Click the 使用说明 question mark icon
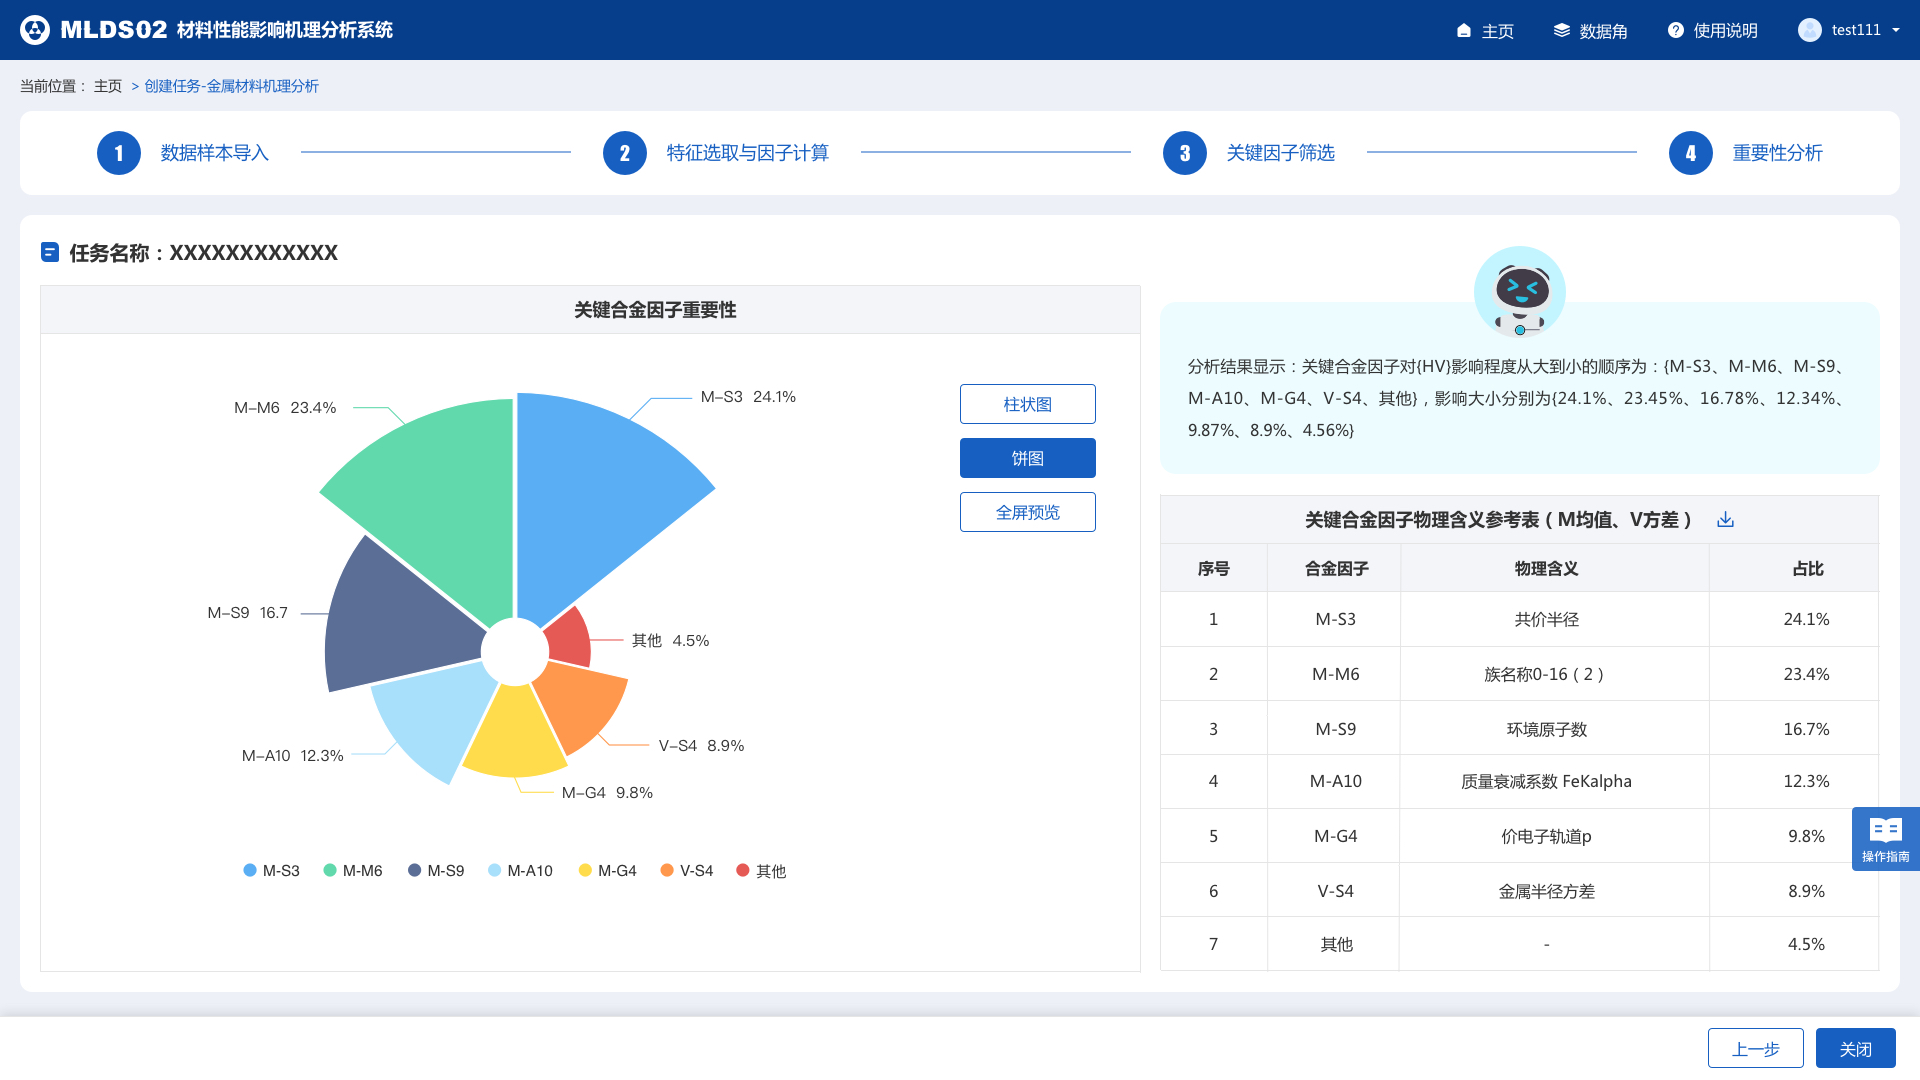Image resolution: width=1920 pixels, height=1080 pixels. (1676, 31)
